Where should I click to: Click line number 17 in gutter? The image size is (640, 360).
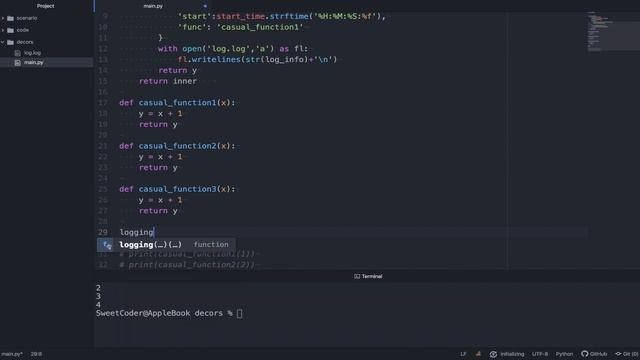103,103
